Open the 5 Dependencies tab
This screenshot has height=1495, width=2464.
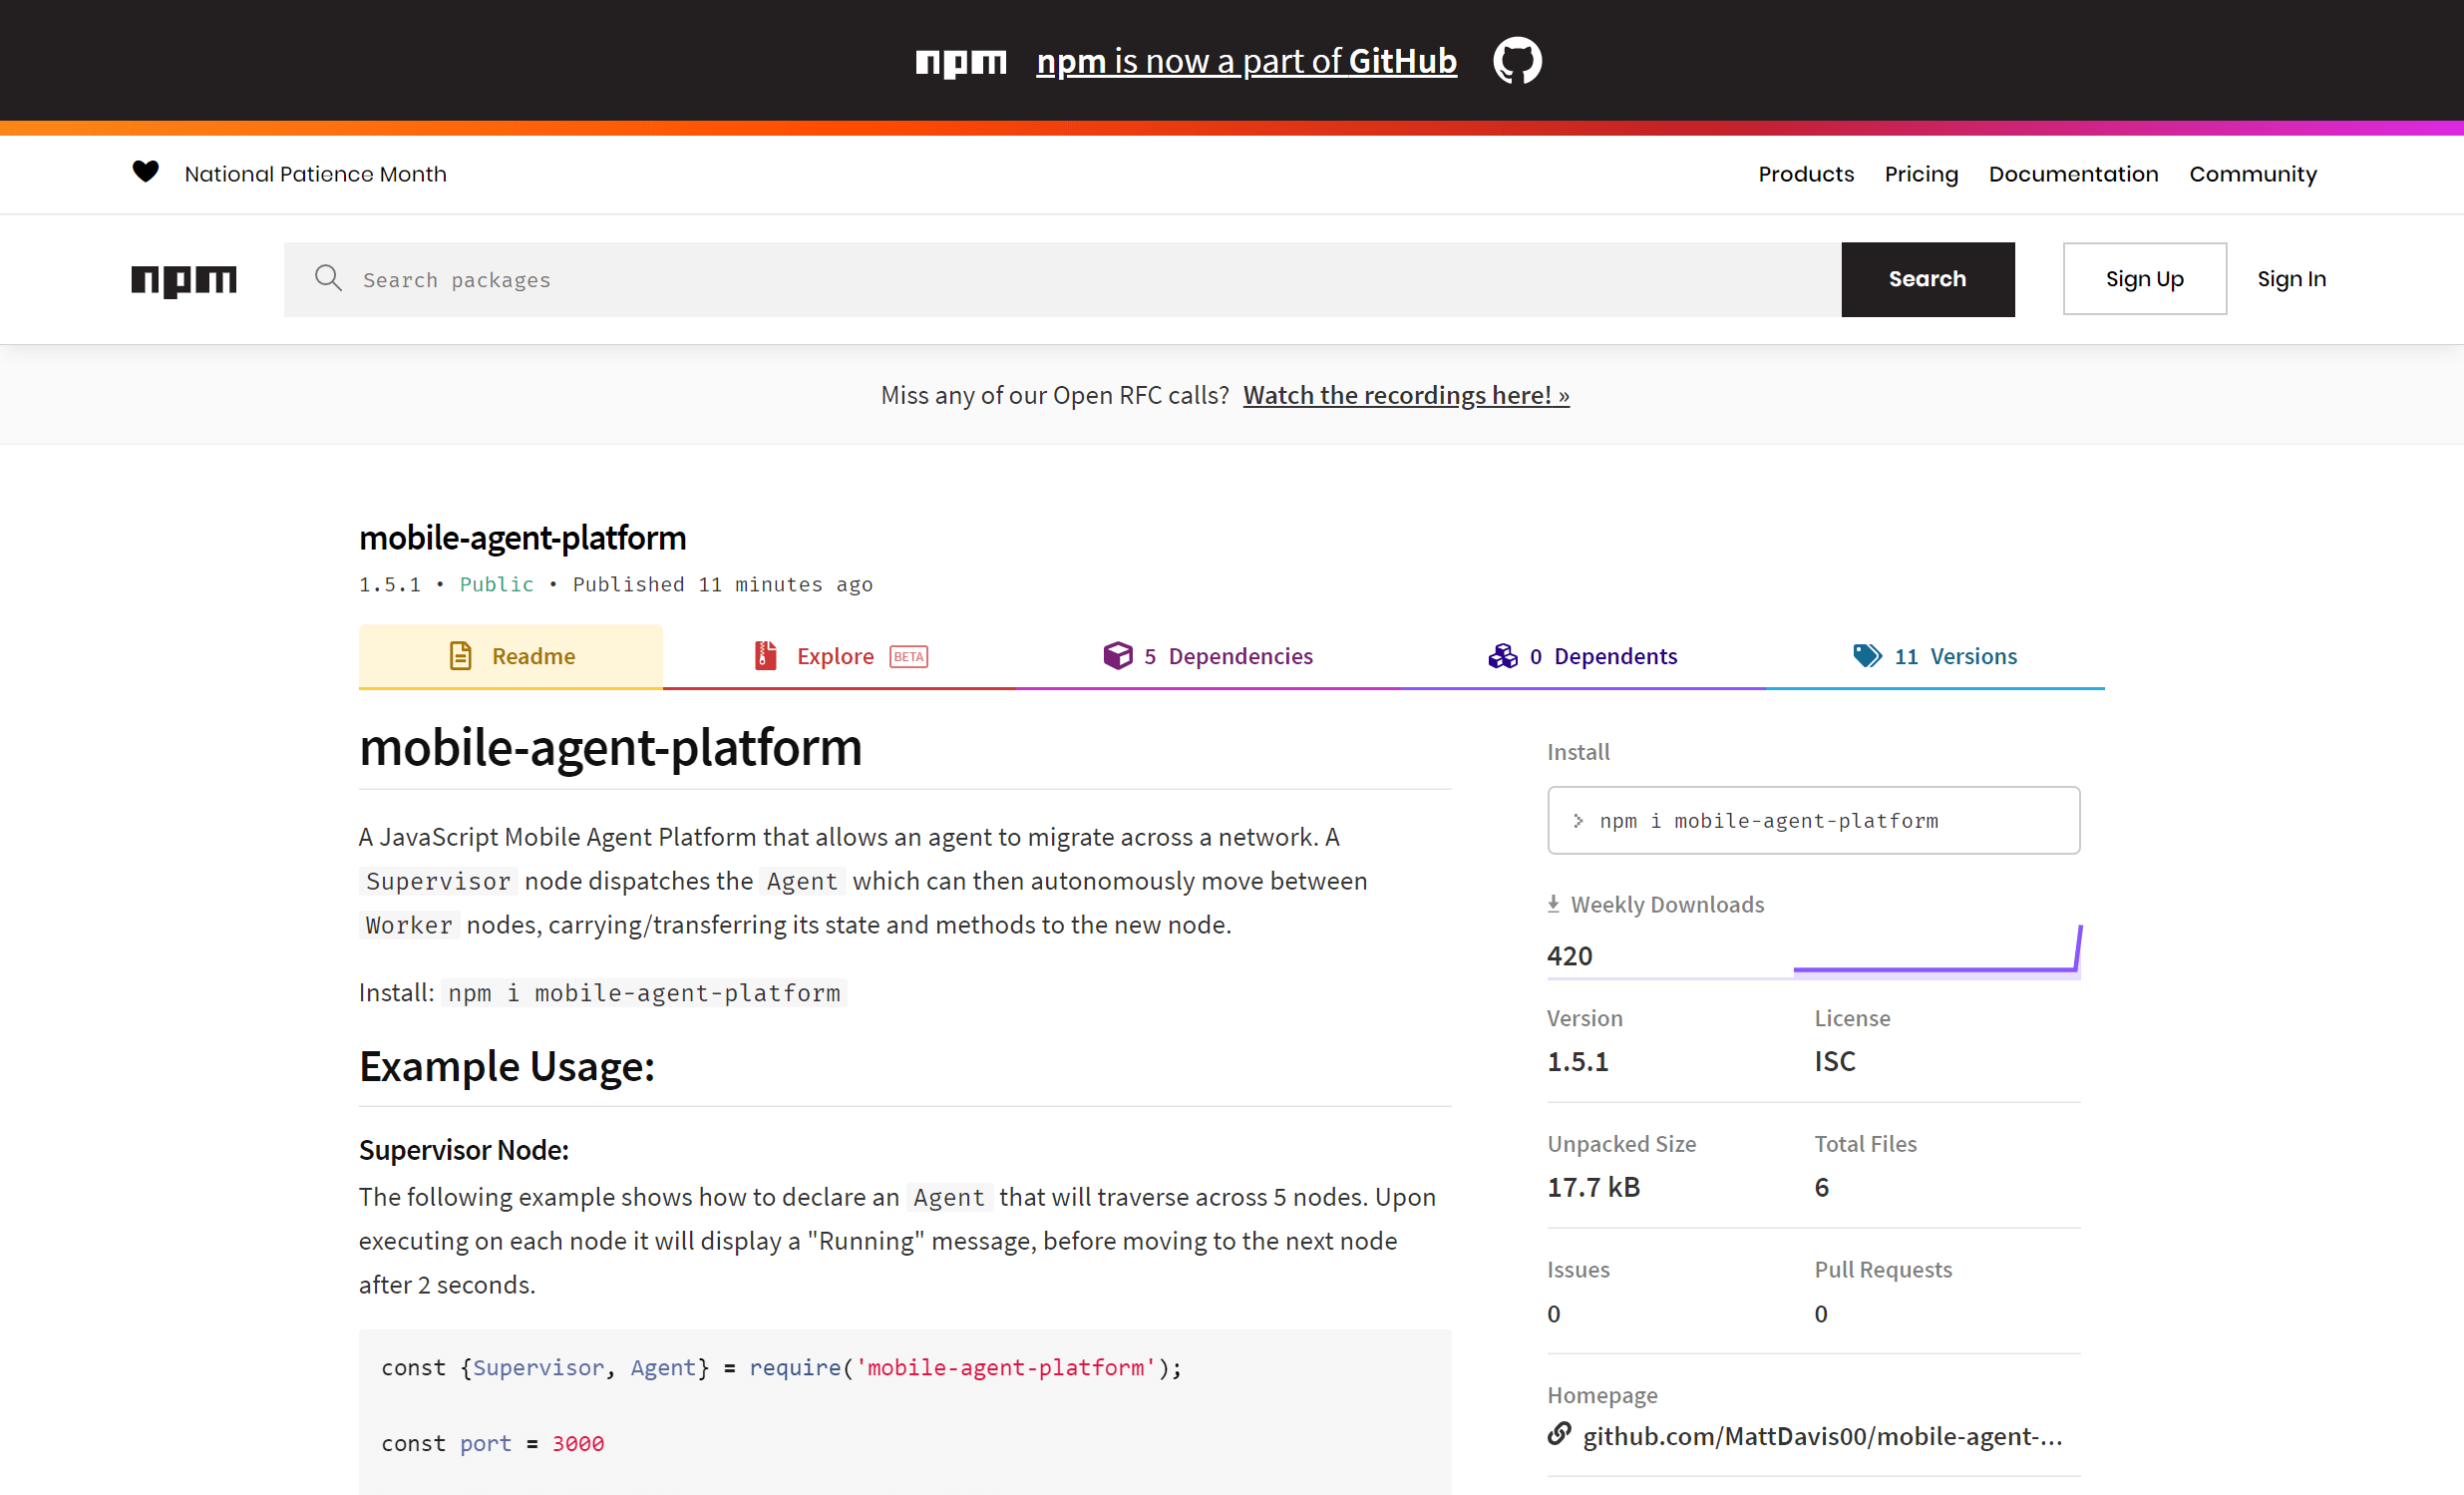(x=1208, y=657)
